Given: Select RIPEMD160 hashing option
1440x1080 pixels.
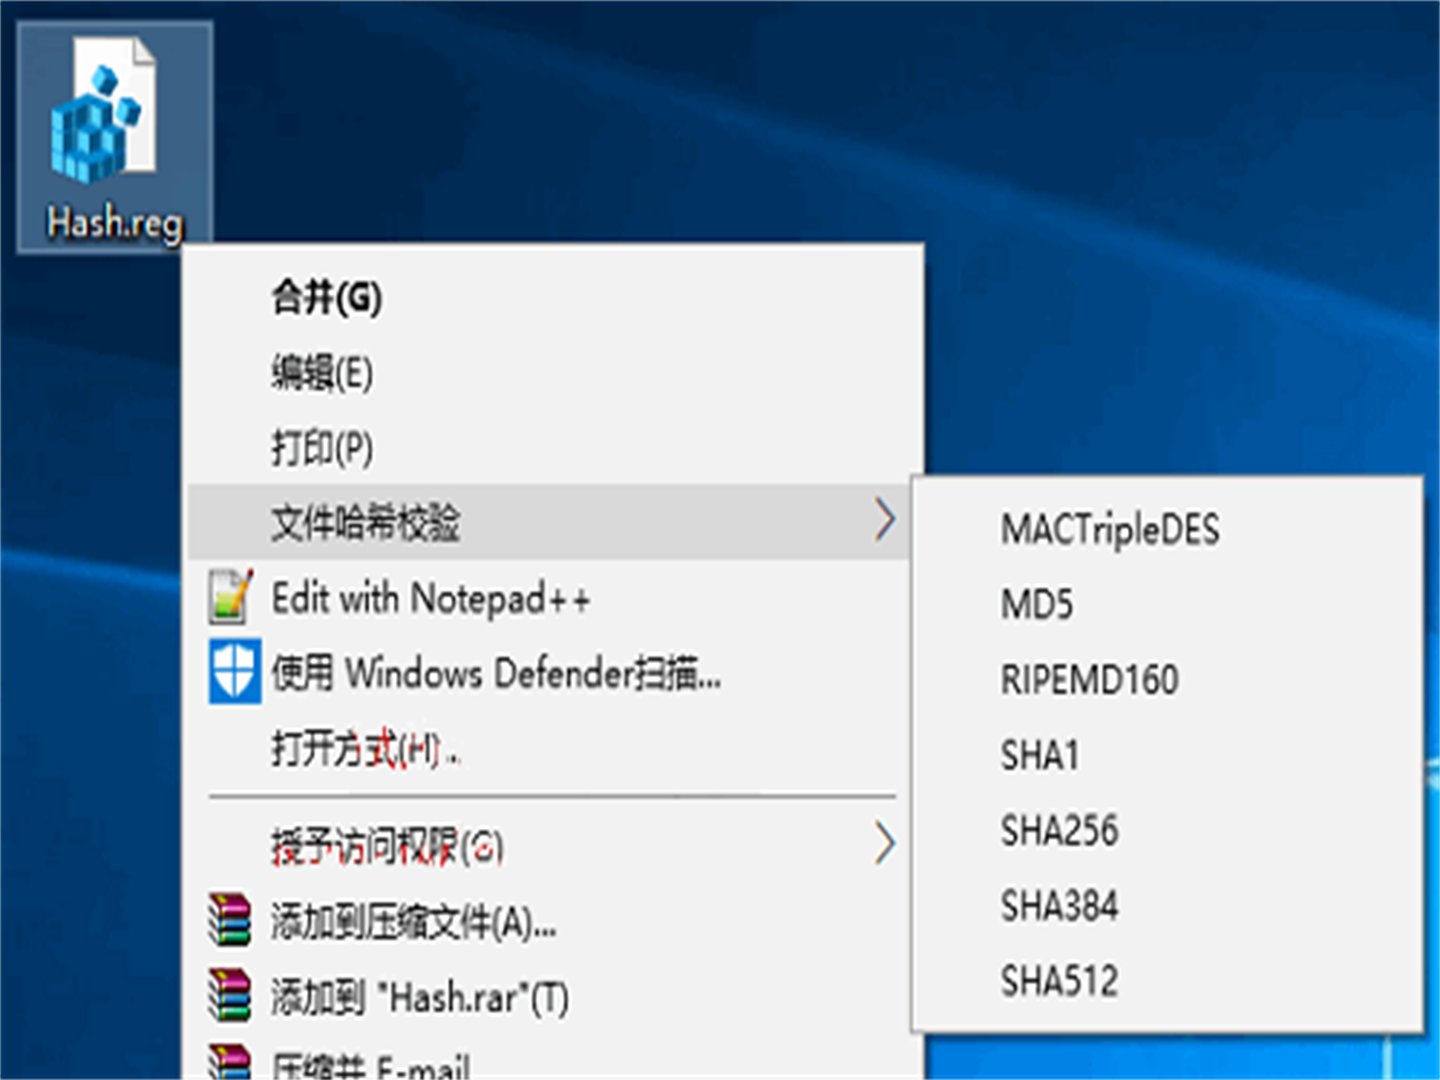Looking at the screenshot, I should pos(1089,680).
